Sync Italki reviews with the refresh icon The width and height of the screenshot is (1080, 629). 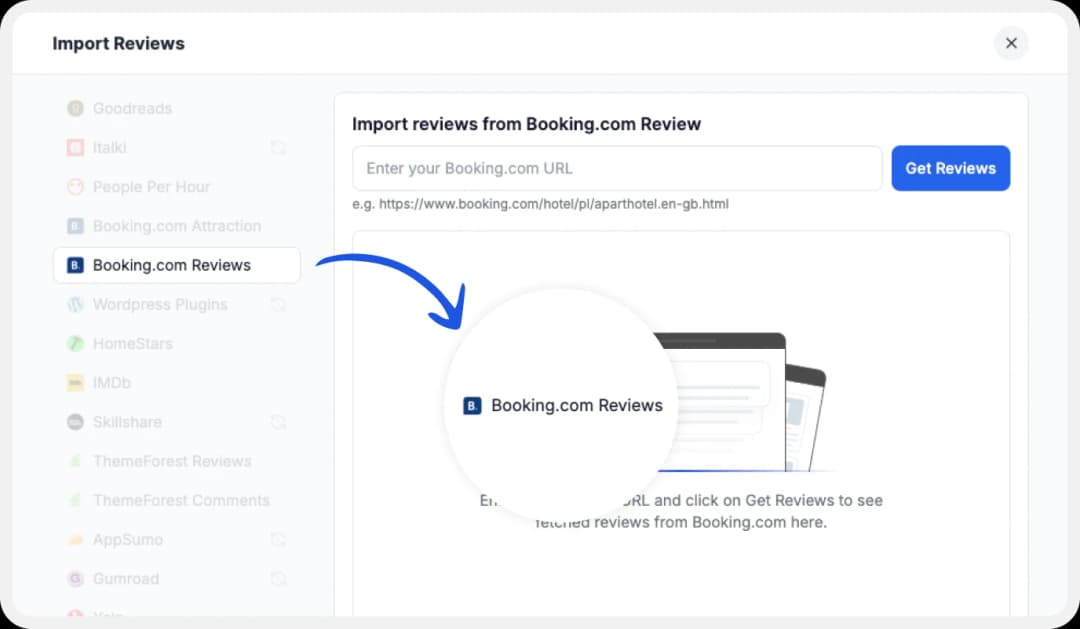(278, 147)
